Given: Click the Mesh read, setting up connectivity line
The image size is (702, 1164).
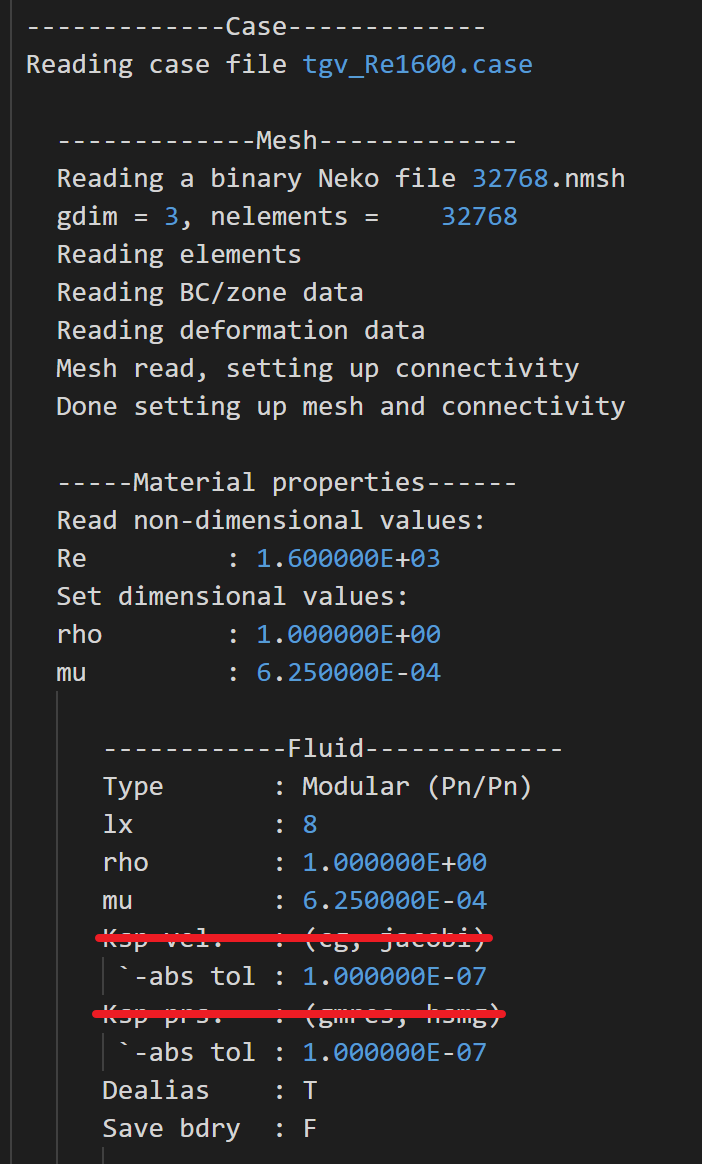Looking at the screenshot, I should (318, 369).
